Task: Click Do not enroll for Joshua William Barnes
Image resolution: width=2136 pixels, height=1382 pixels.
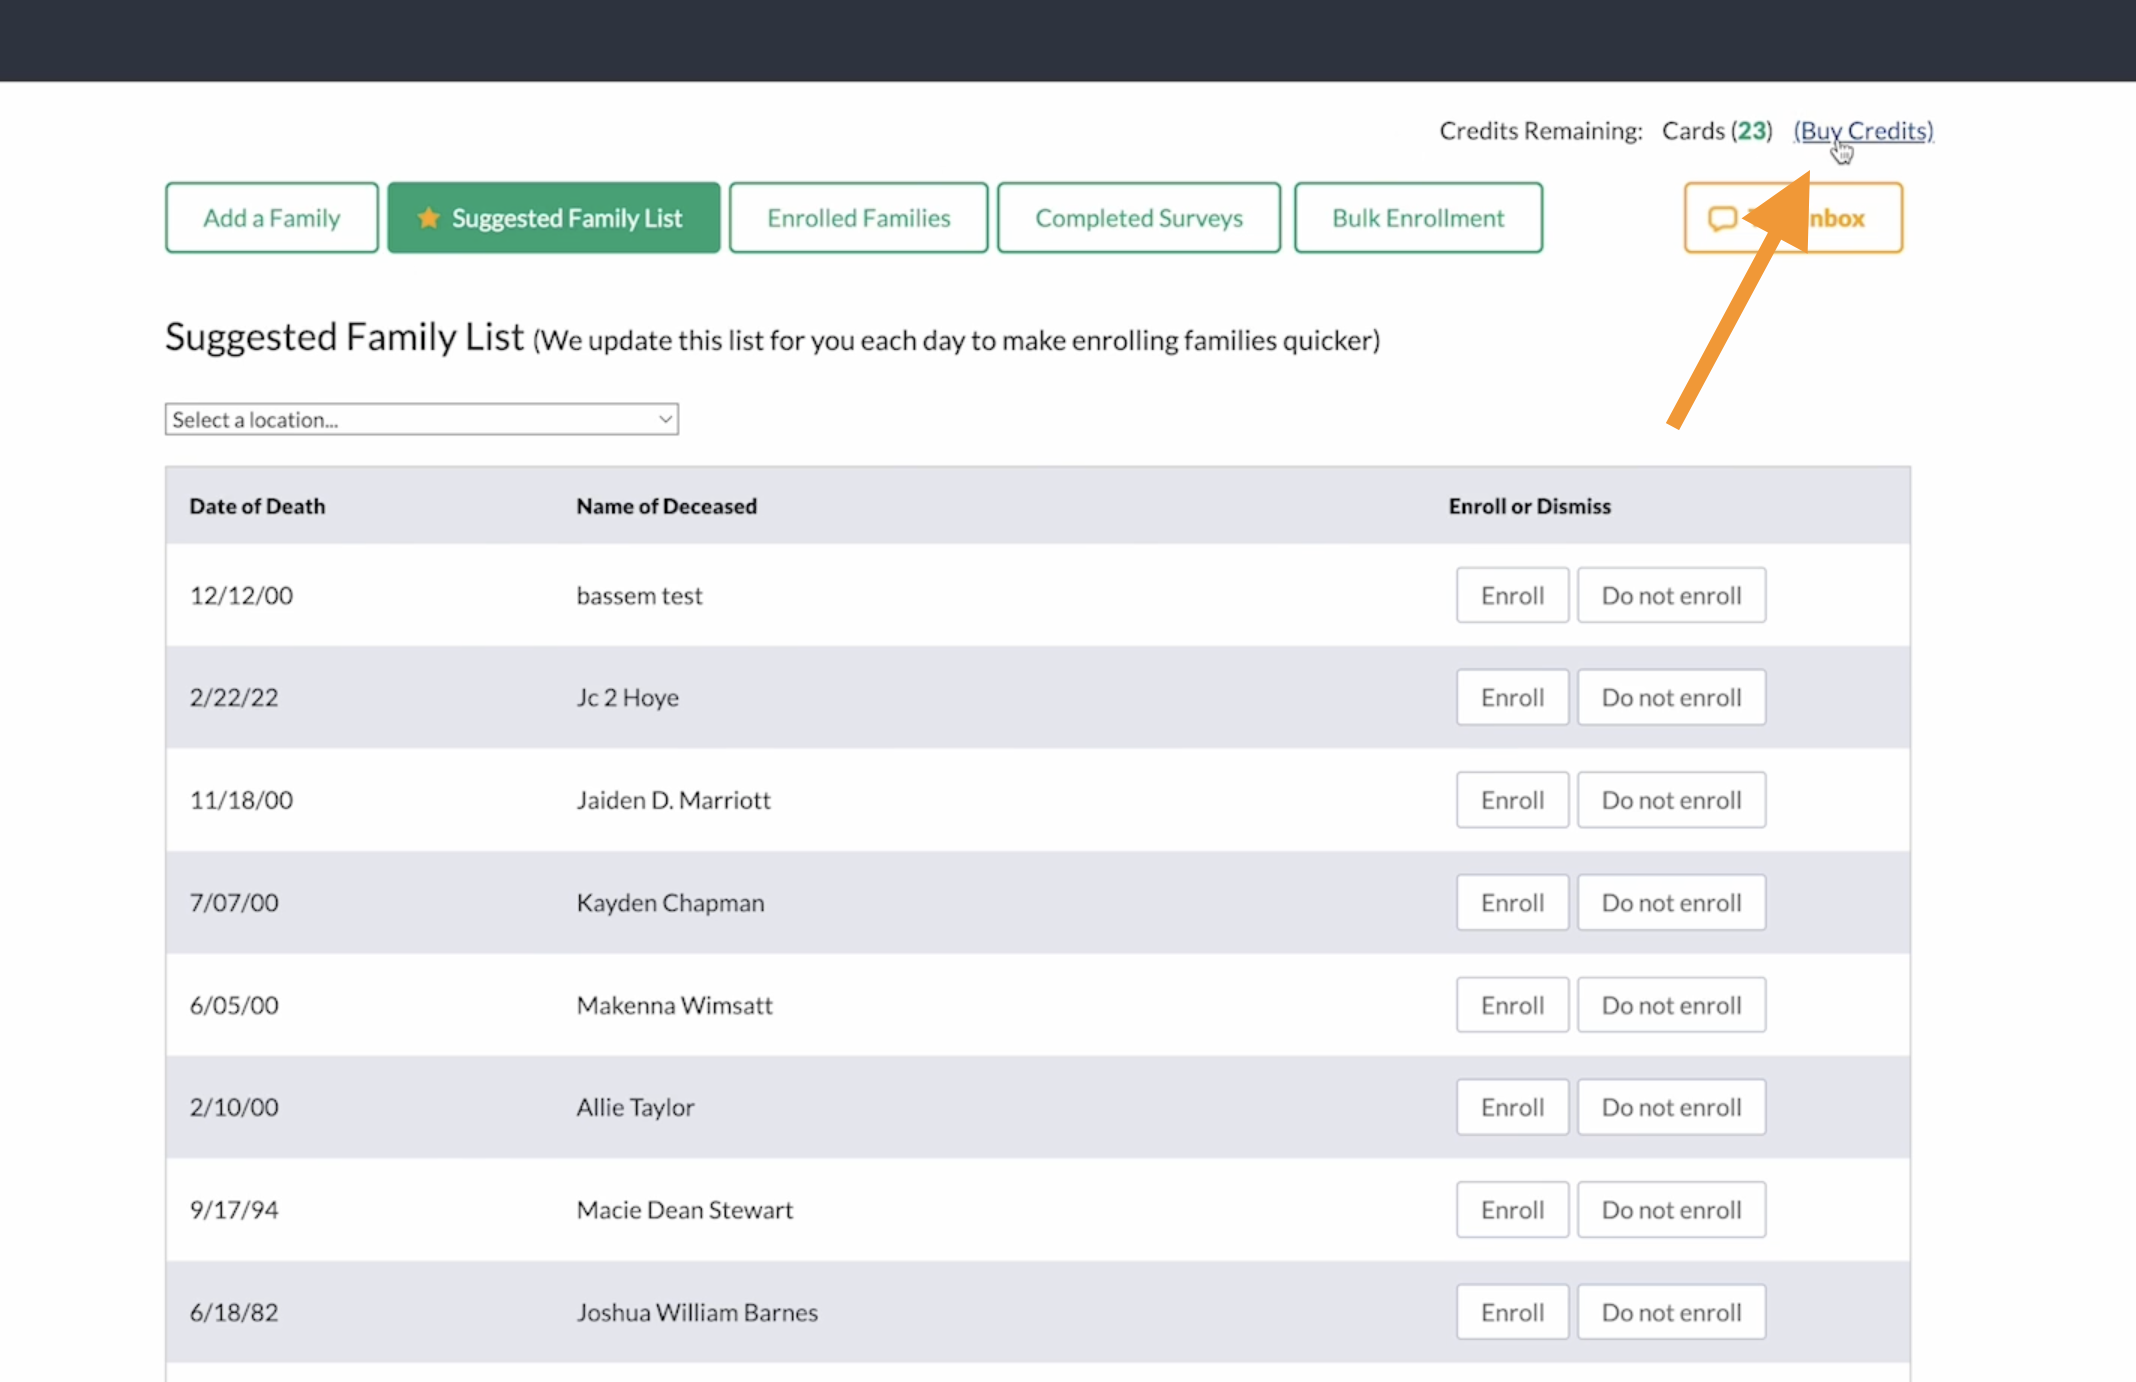Action: [x=1671, y=1312]
